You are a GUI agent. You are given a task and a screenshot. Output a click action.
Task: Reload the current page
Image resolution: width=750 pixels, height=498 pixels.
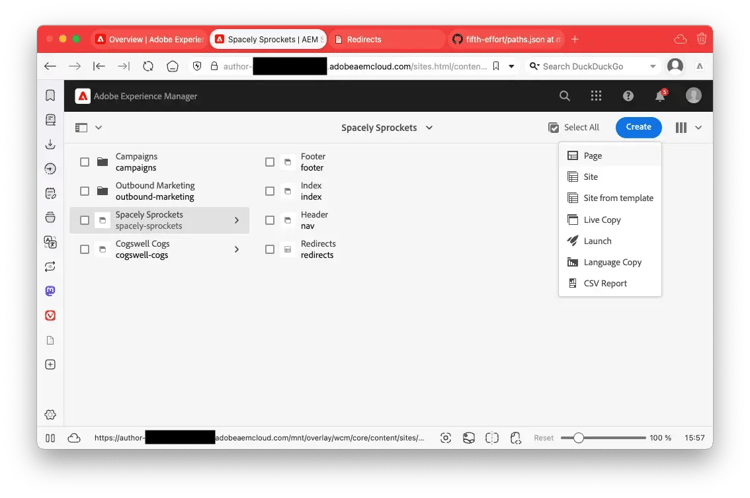[x=148, y=66]
